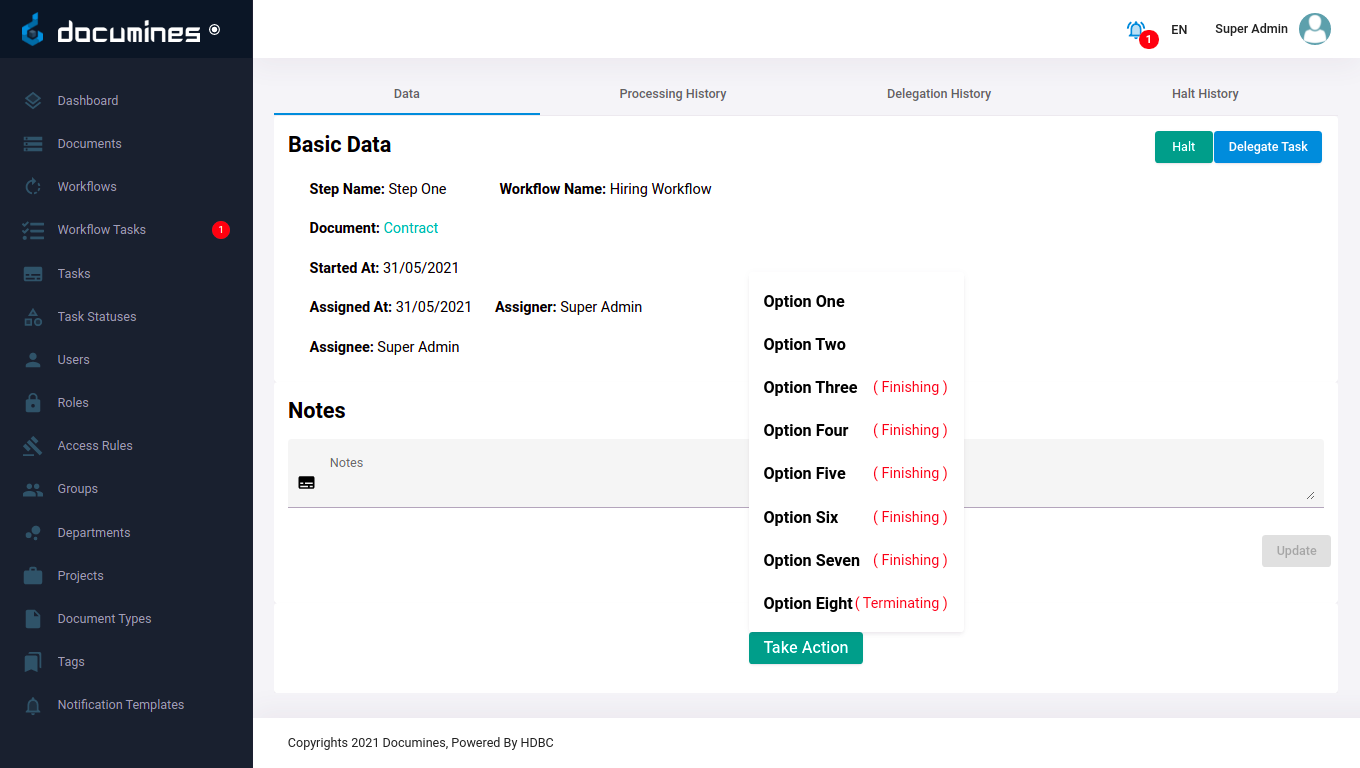Screen dimensions: 1360x768
Task: Toggle the sidebar pin next to logo
Action: click(x=214, y=30)
